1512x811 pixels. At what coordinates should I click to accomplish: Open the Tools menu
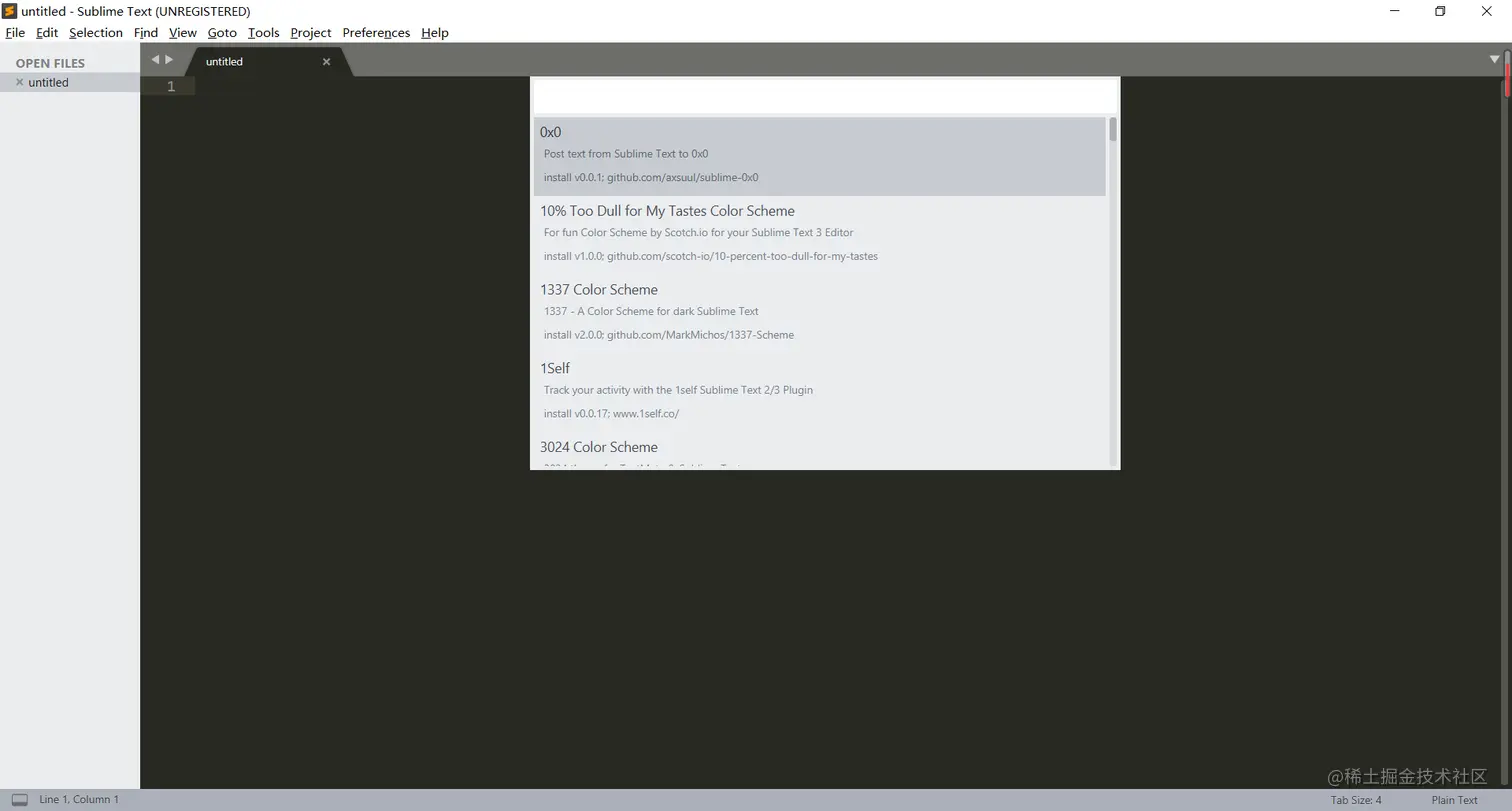pos(264,32)
